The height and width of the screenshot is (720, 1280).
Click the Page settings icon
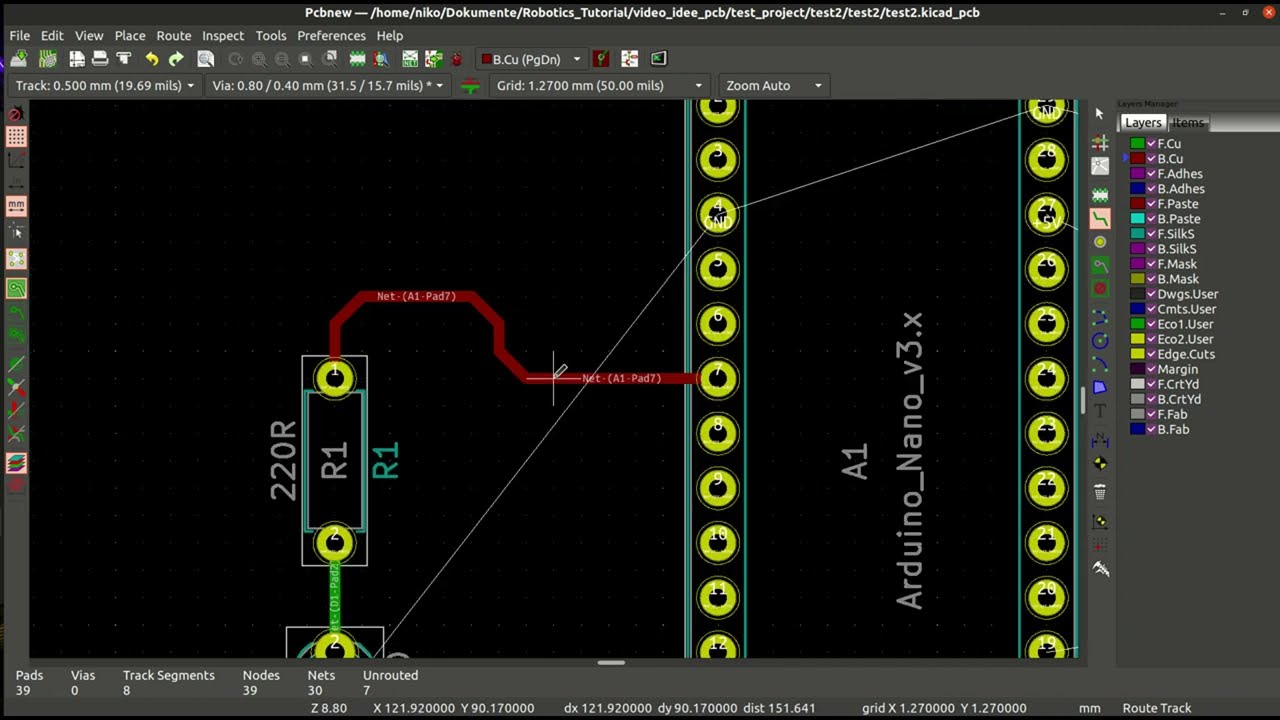77,59
